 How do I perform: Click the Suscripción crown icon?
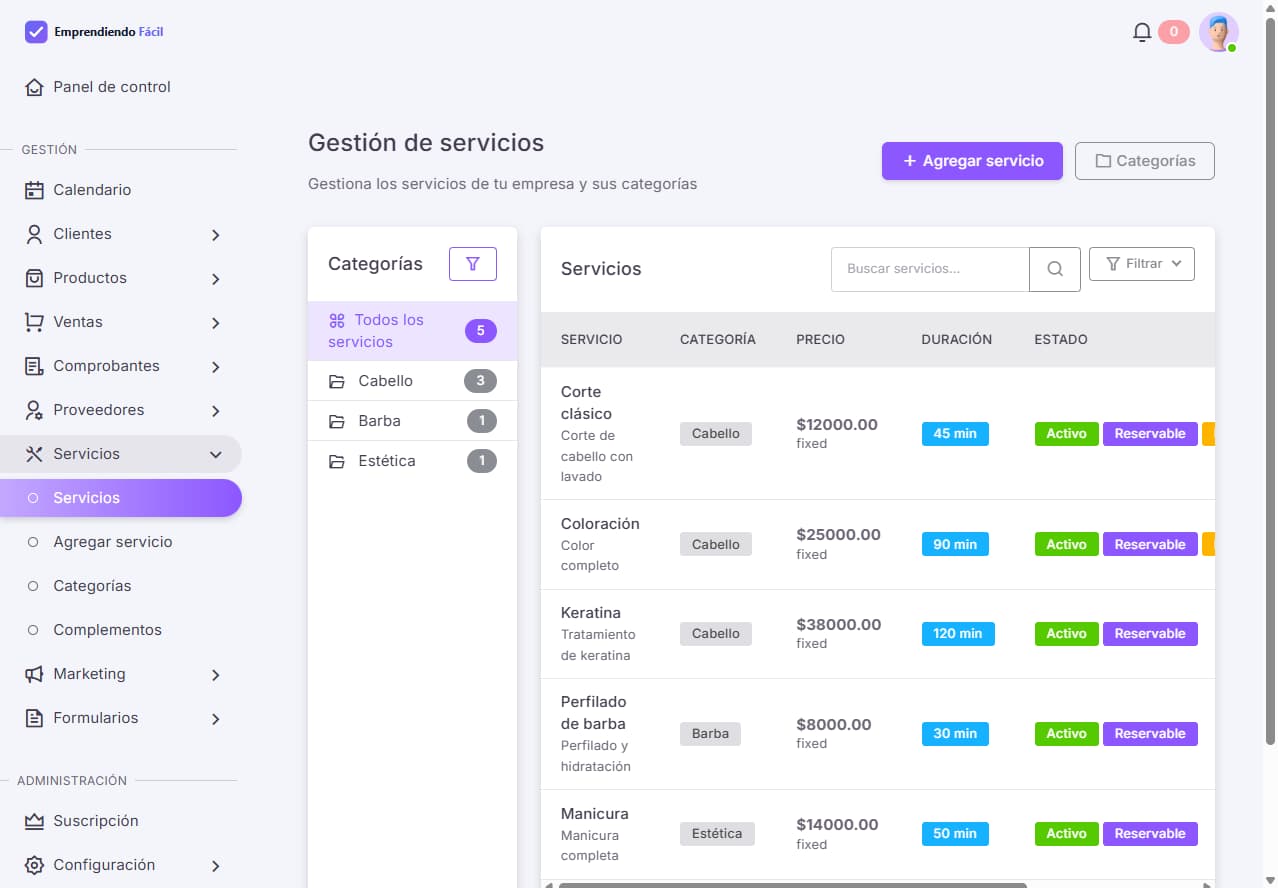[35, 821]
